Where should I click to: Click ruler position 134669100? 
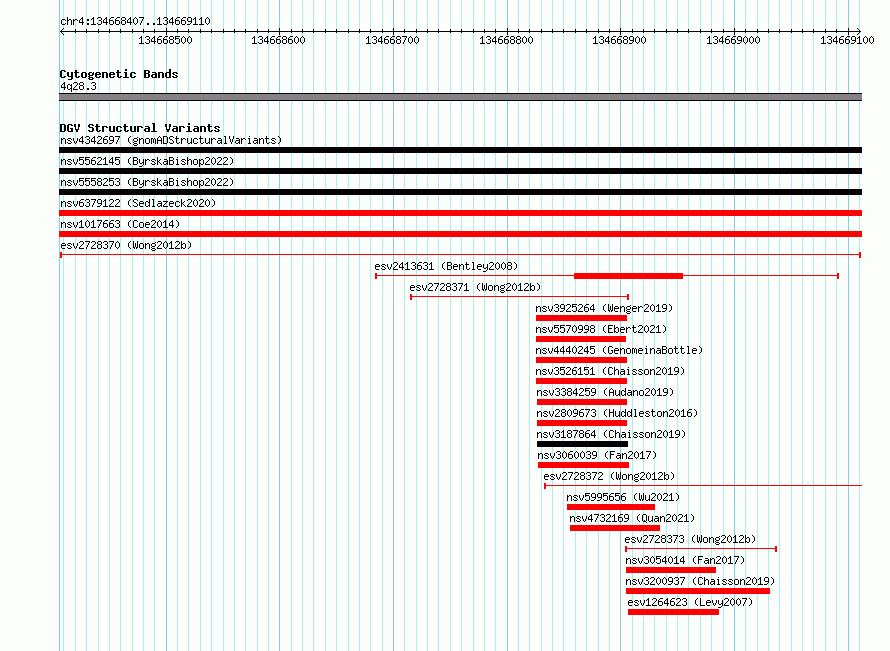847,40
